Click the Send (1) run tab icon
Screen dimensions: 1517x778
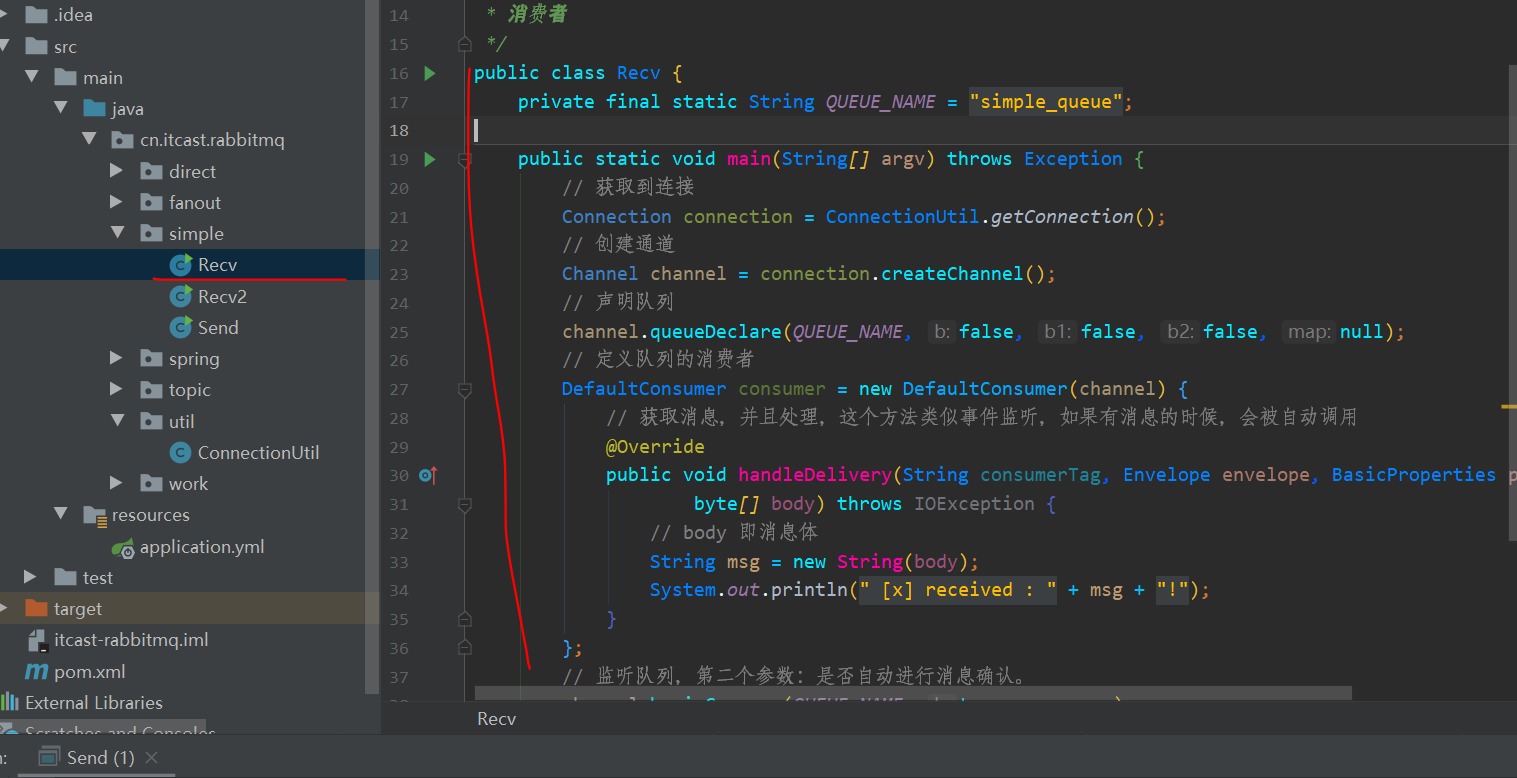click(x=49, y=757)
